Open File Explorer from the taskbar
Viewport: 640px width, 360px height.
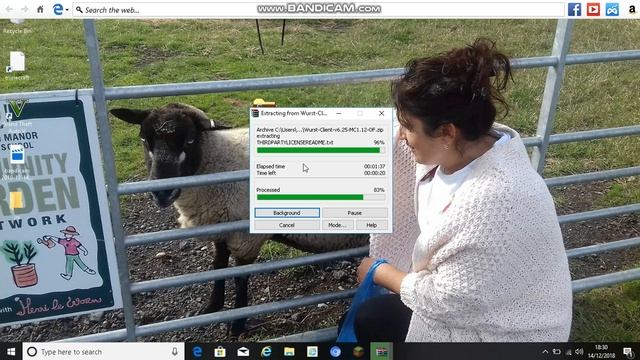coord(289,351)
